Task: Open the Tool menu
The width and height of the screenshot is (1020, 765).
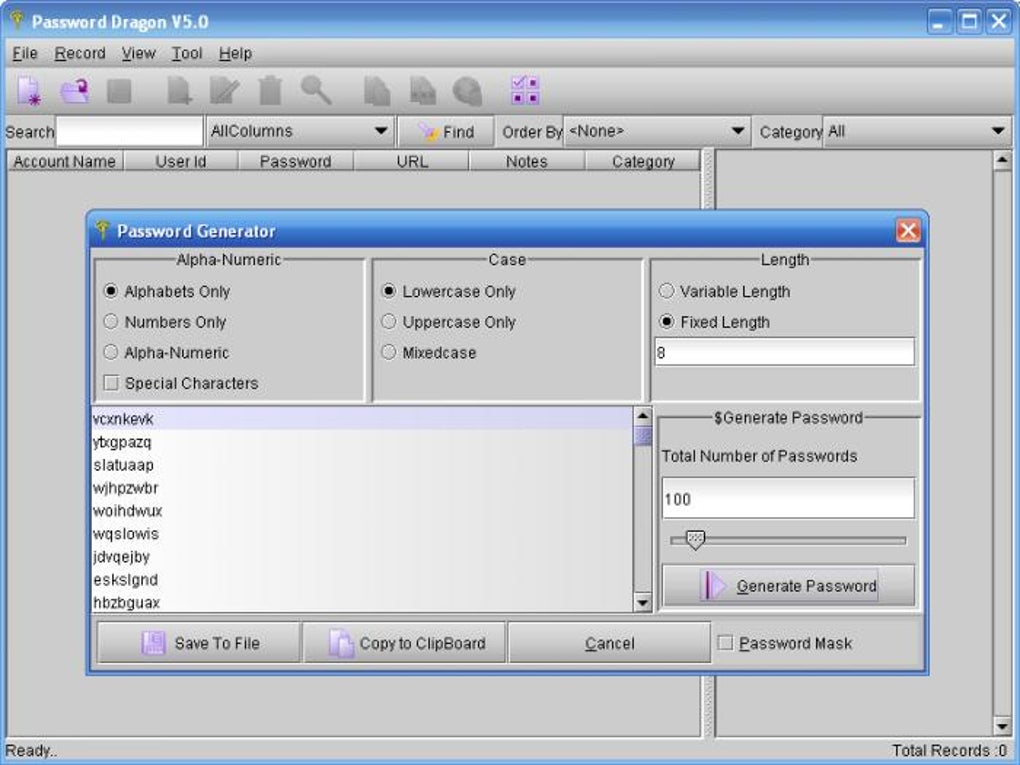Action: 187,53
